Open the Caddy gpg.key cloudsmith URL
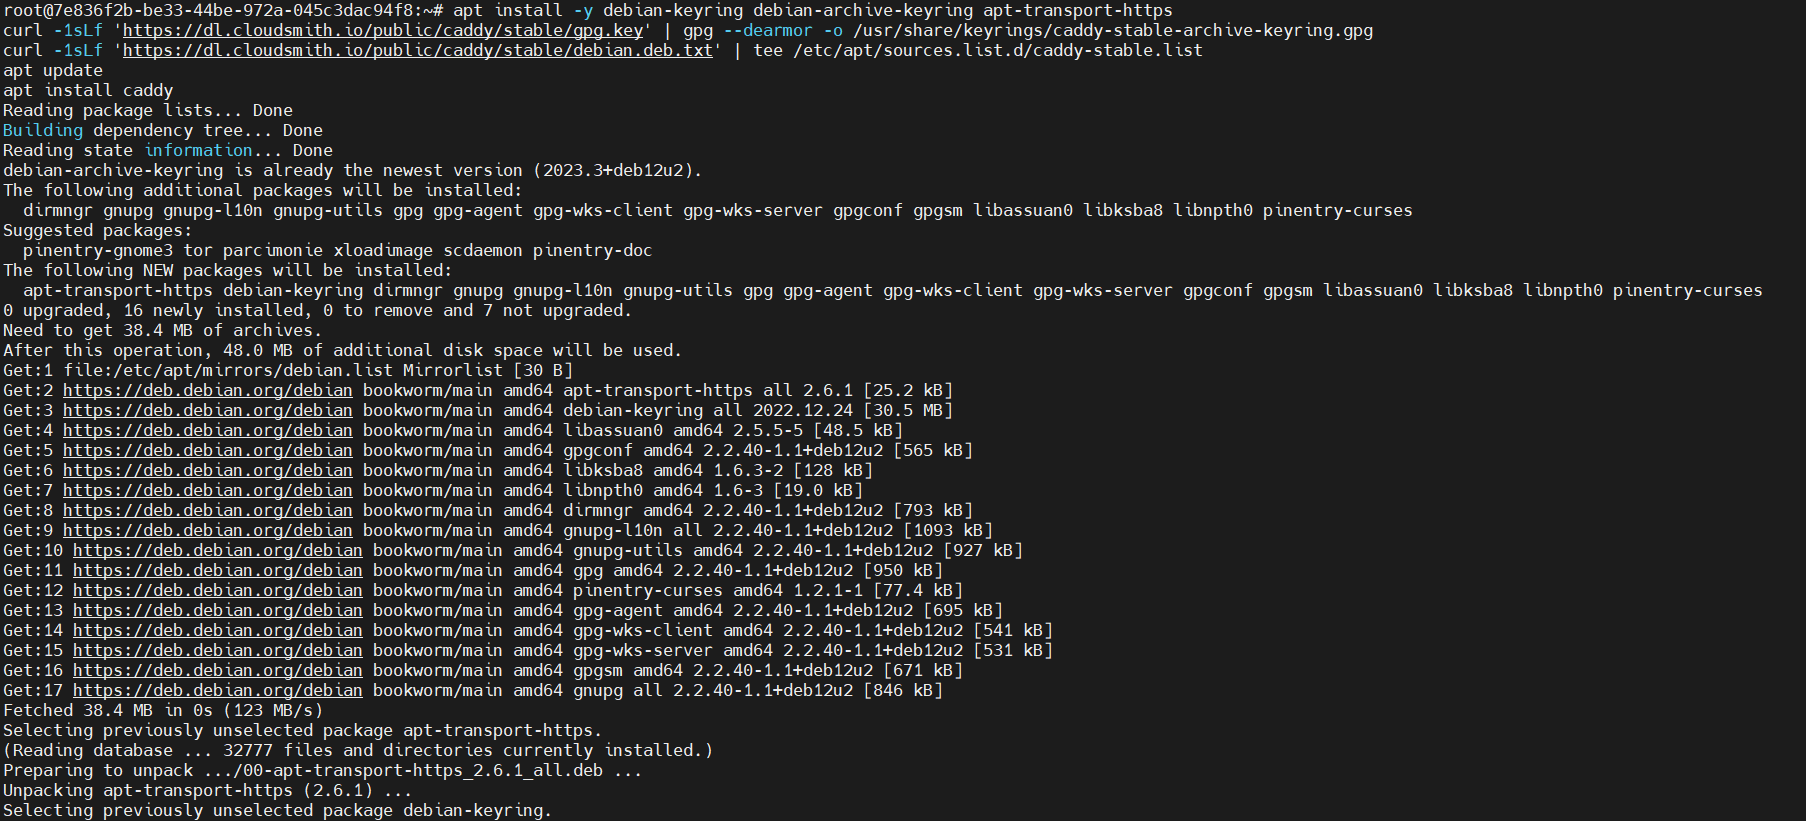The width and height of the screenshot is (1806, 821). coord(383,30)
